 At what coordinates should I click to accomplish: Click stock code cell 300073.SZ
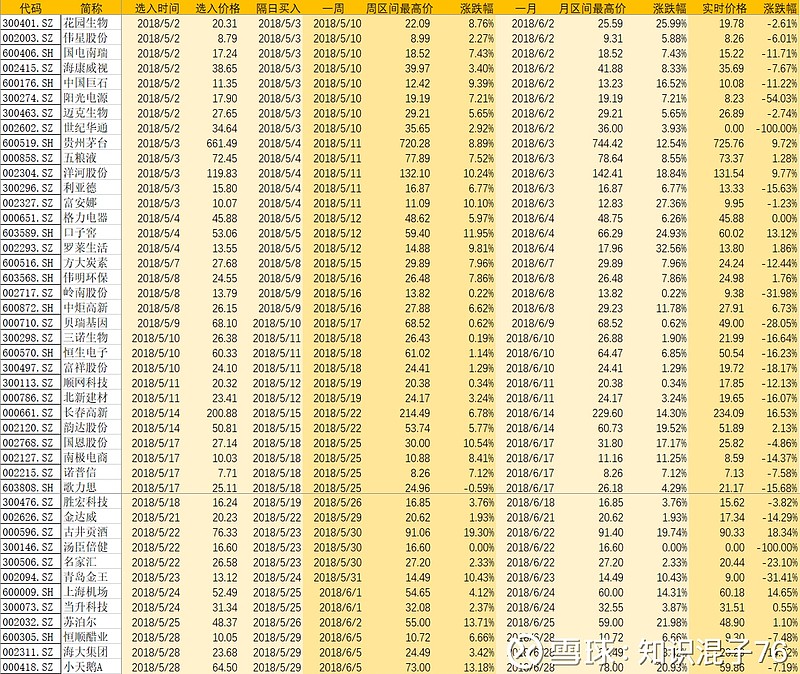tap(30, 607)
